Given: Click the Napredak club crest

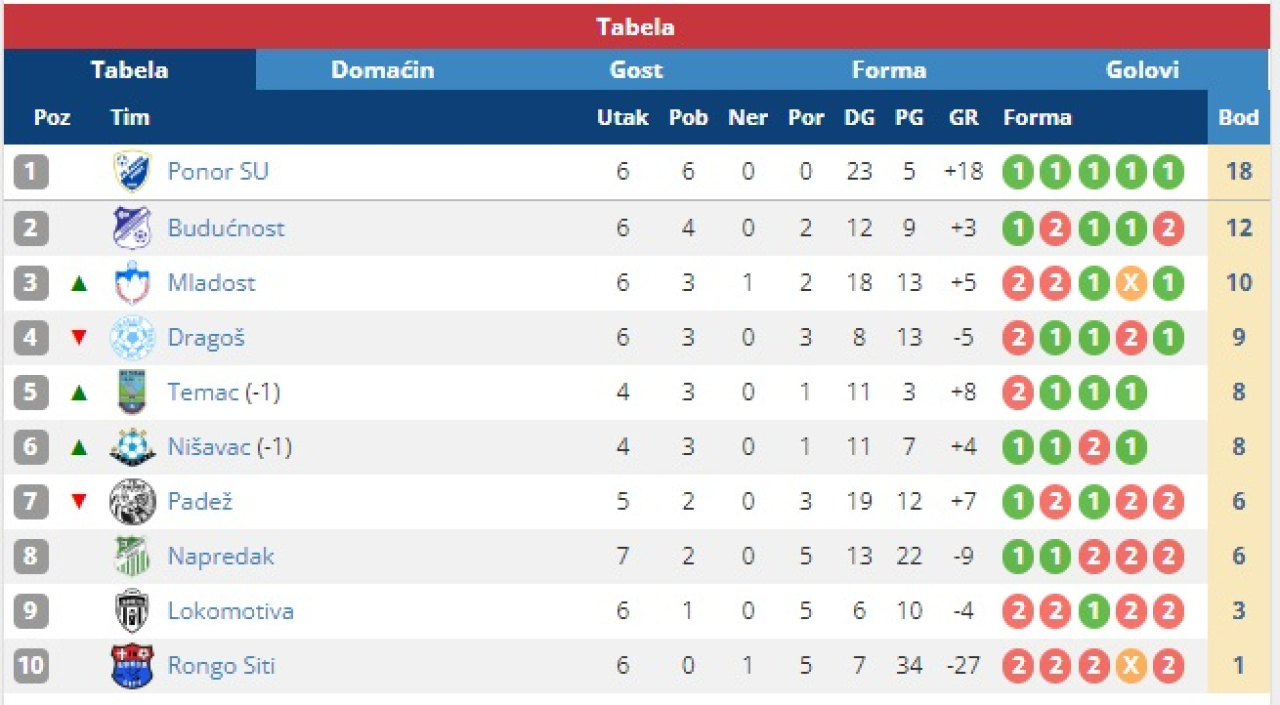Looking at the screenshot, I should [132, 556].
